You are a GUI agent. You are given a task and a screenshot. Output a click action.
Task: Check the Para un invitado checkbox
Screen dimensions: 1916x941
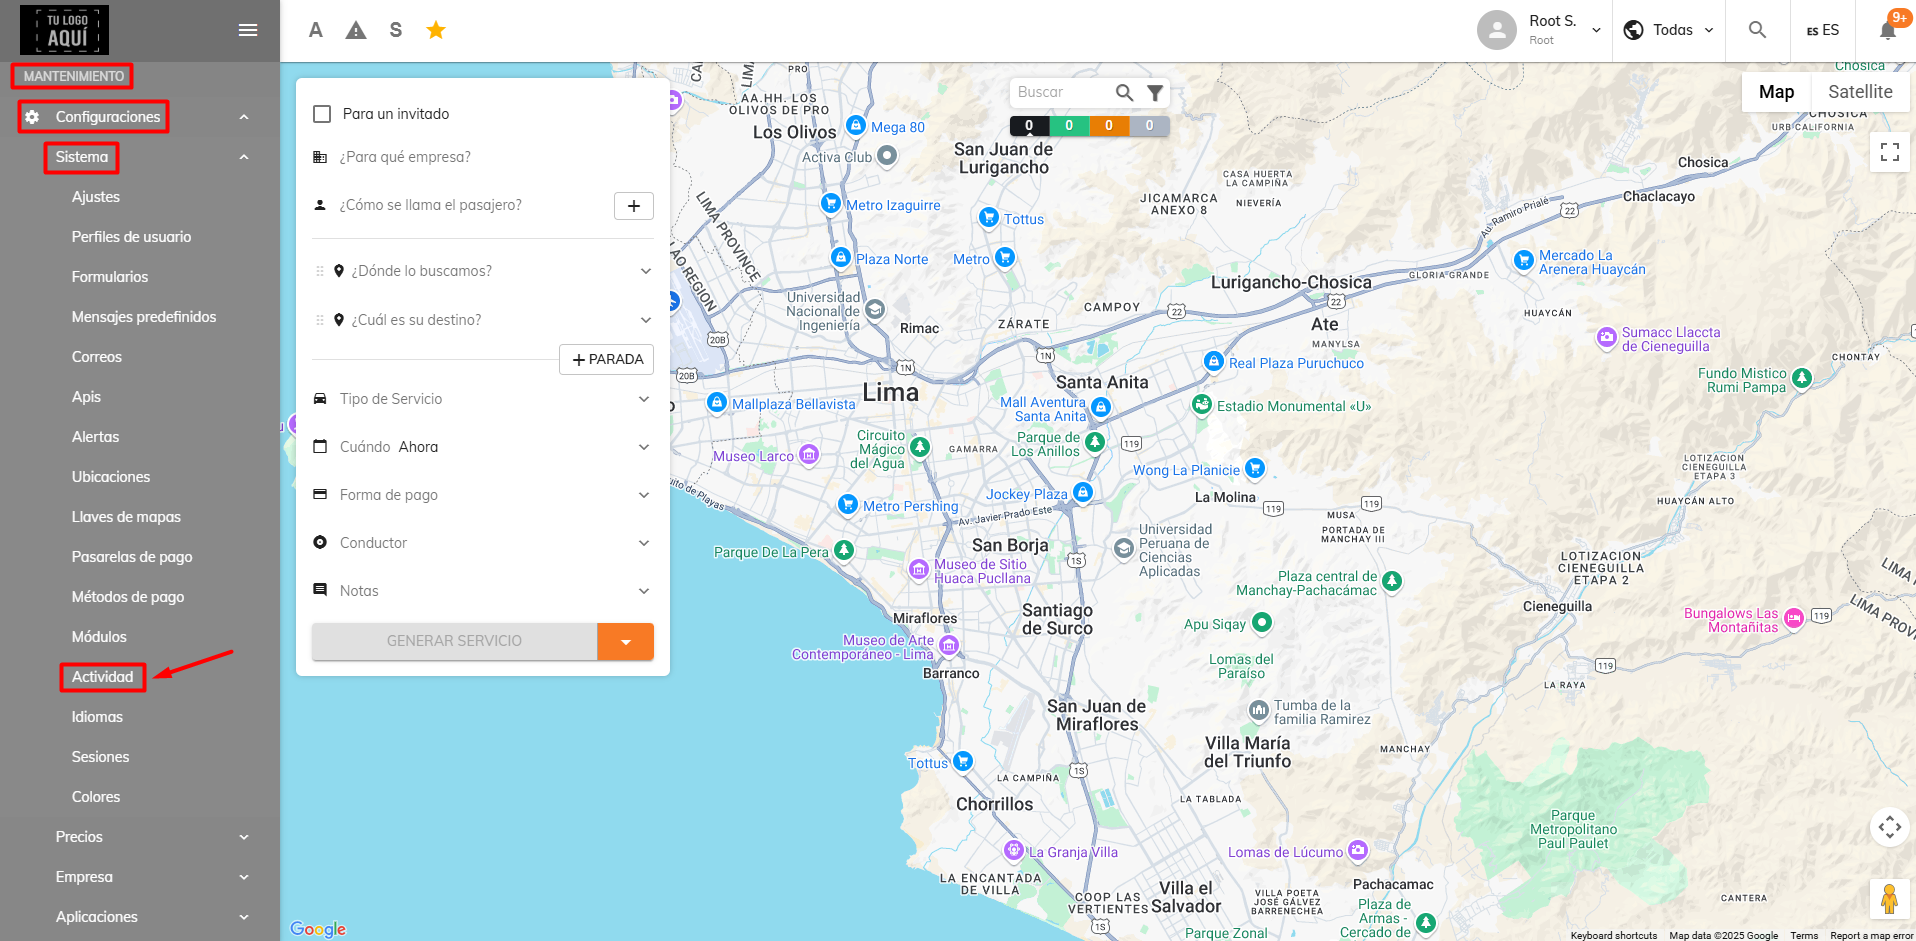[x=322, y=114]
